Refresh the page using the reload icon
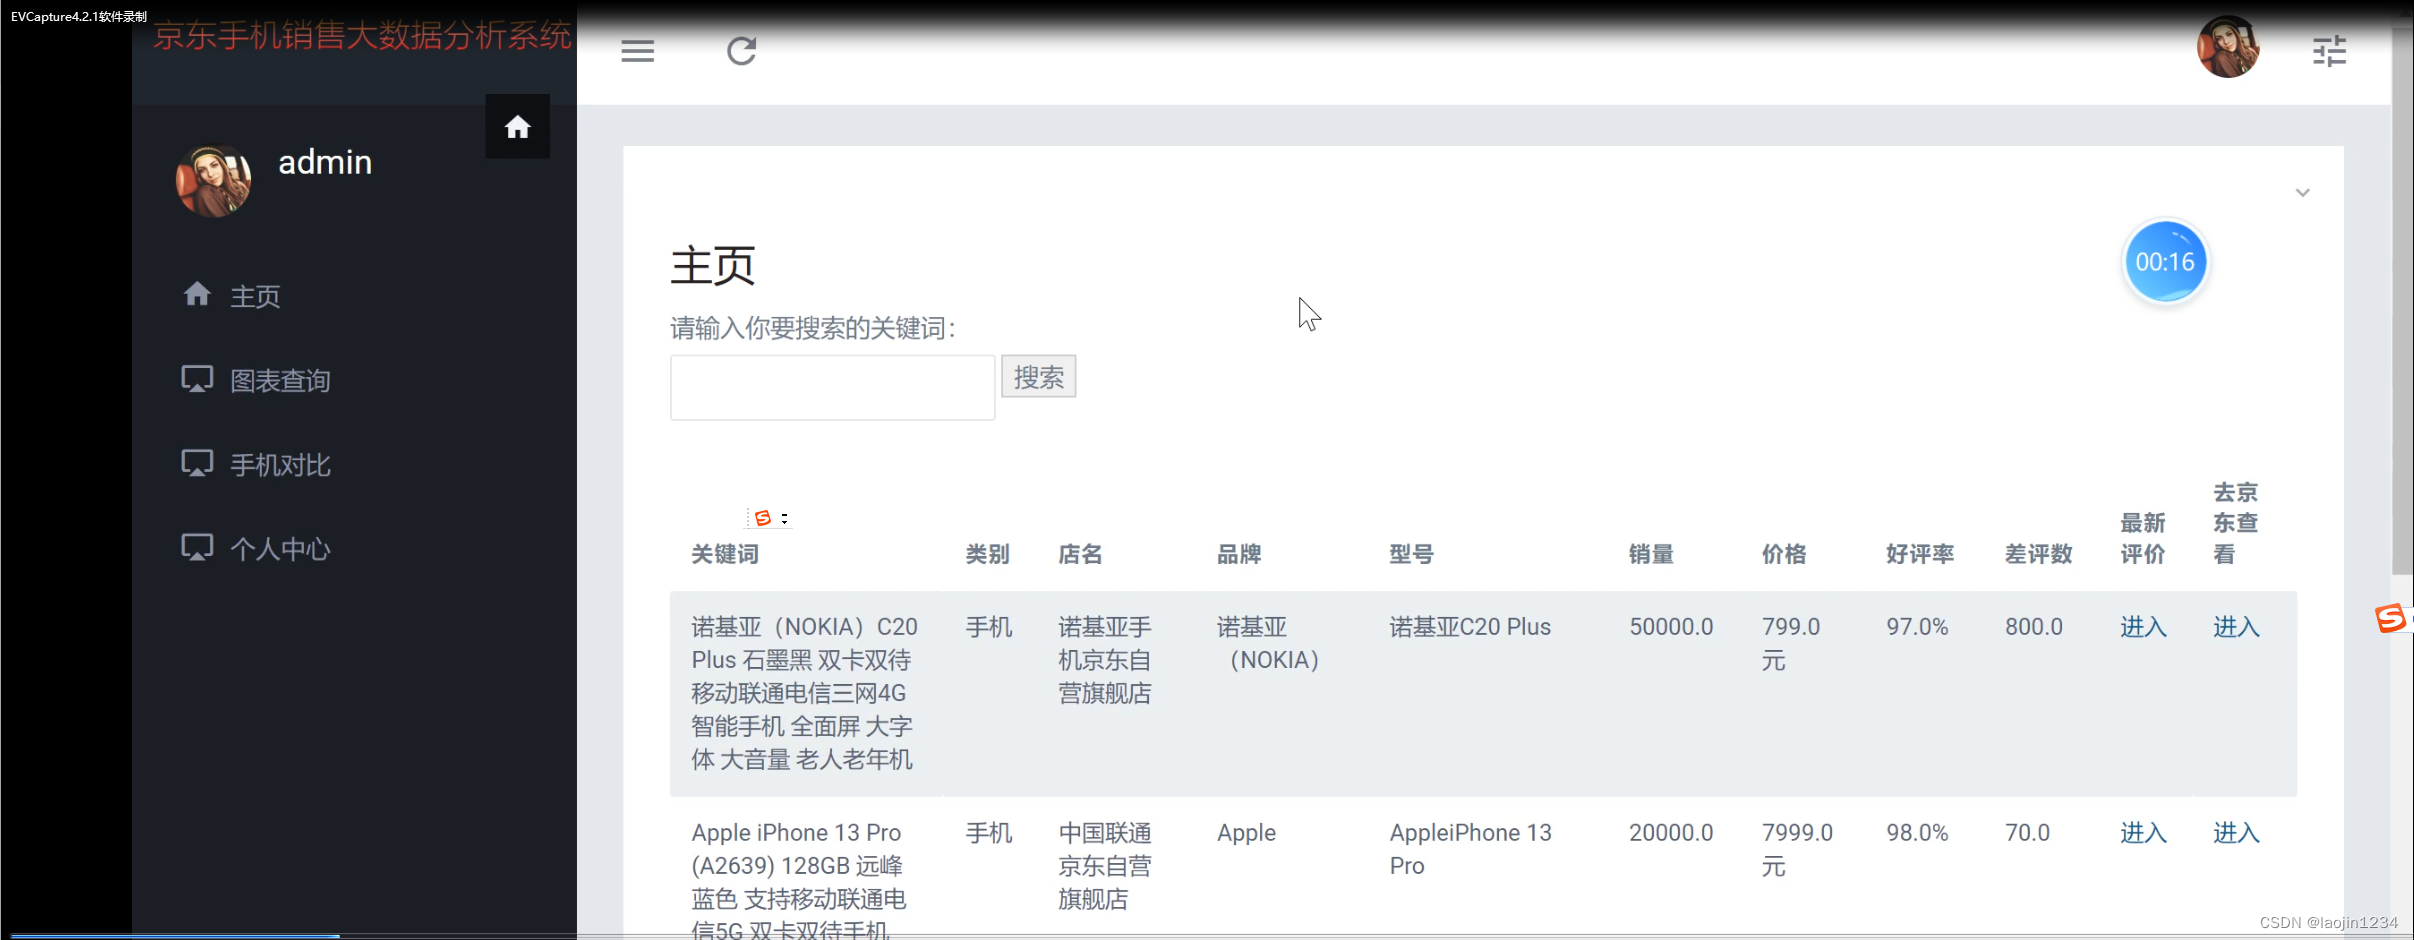The width and height of the screenshot is (2414, 940). (742, 50)
